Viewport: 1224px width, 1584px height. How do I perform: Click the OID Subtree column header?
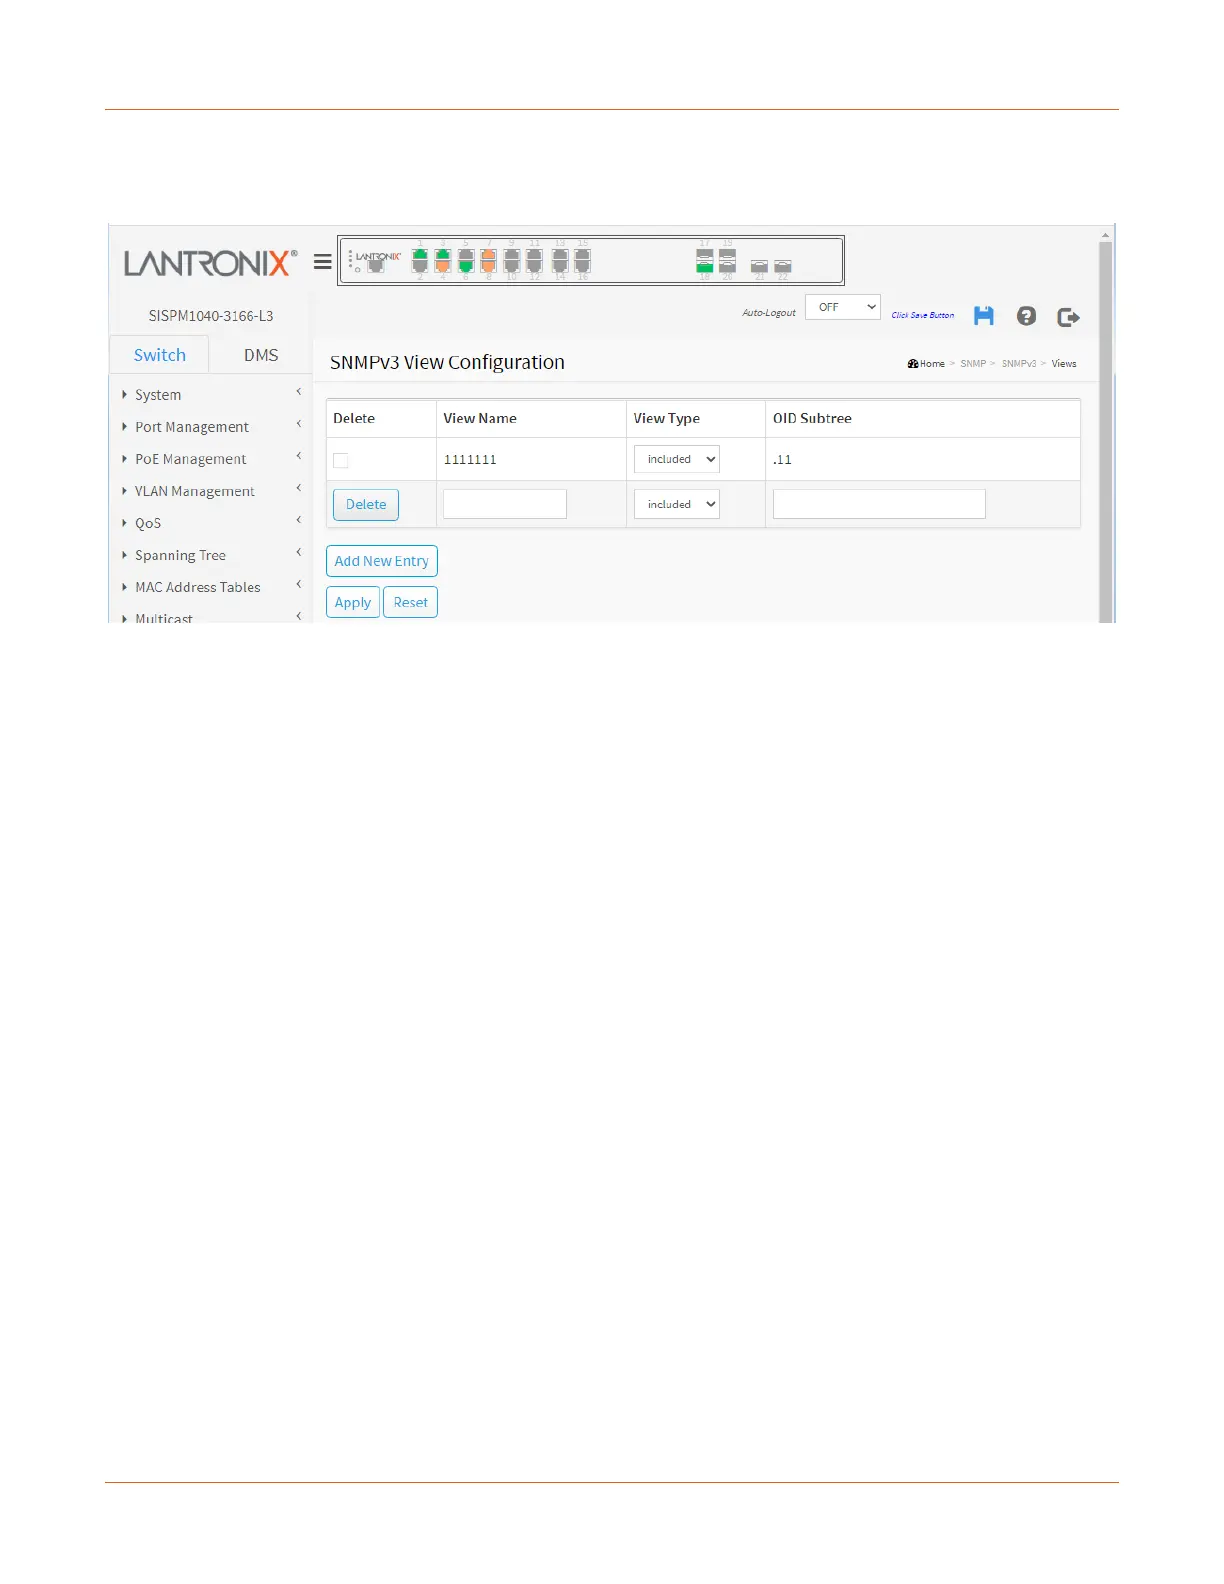click(x=812, y=419)
